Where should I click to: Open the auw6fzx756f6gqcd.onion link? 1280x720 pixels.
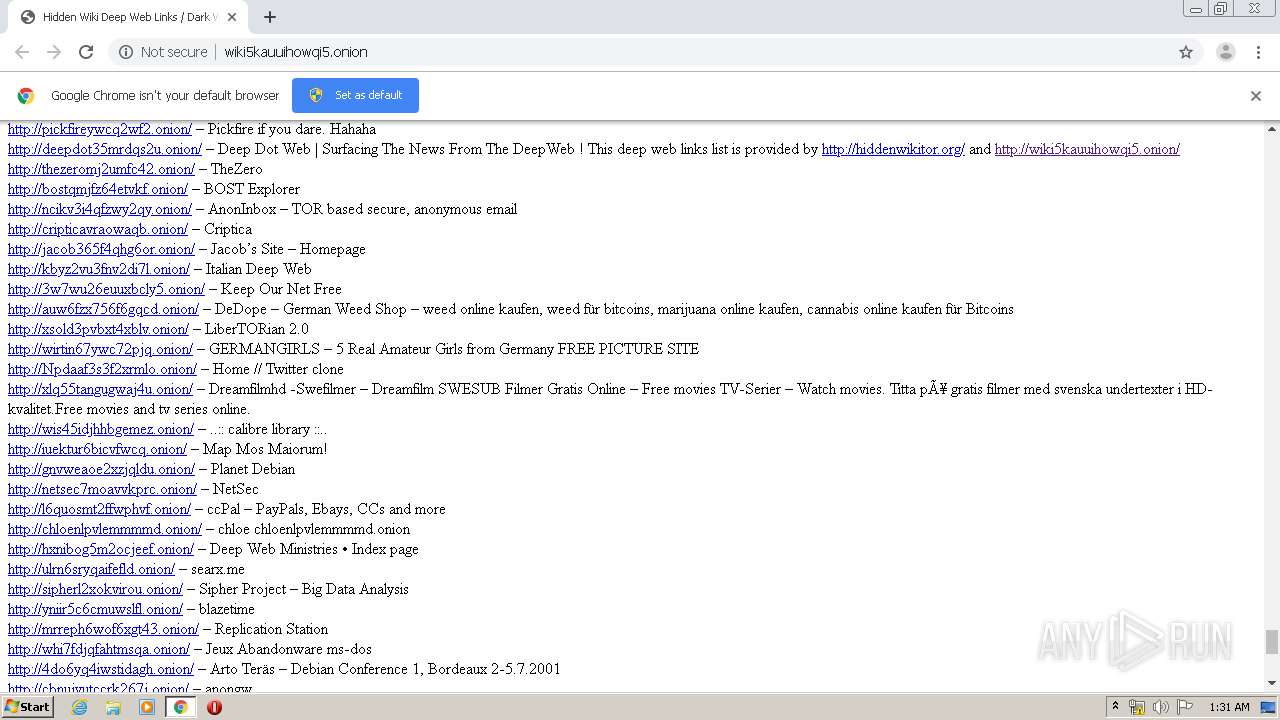click(x=103, y=309)
